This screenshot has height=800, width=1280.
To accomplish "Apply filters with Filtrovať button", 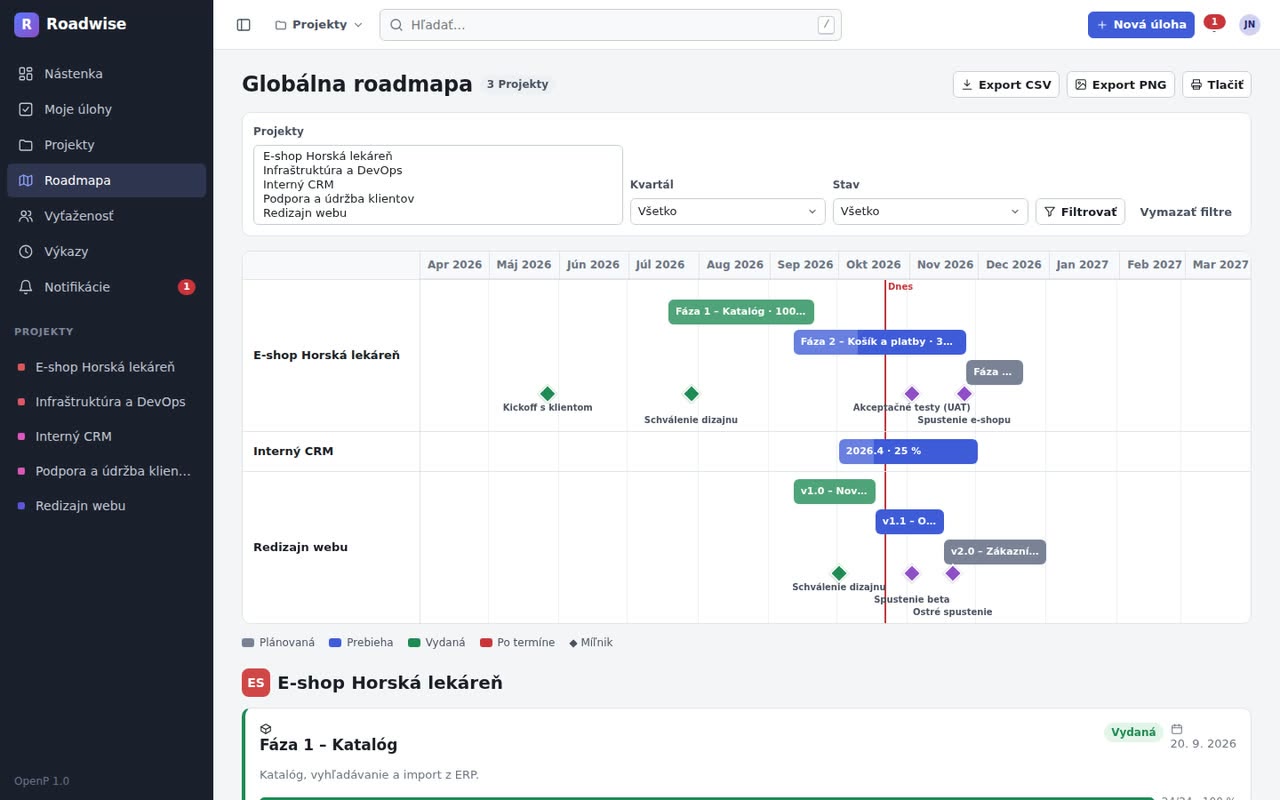I will pos(1080,212).
